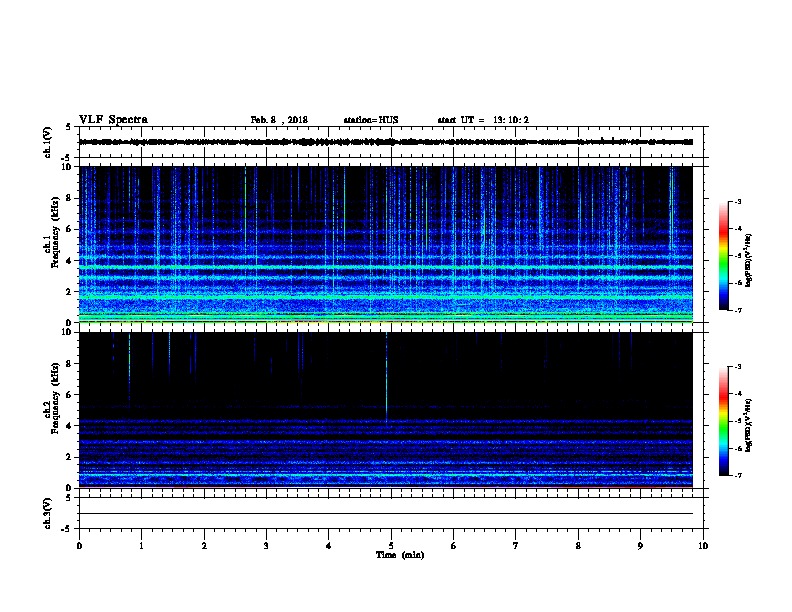Select the "start UT = 13:10:2" label
Viewport: 792px width, 612px height.
click(x=483, y=120)
